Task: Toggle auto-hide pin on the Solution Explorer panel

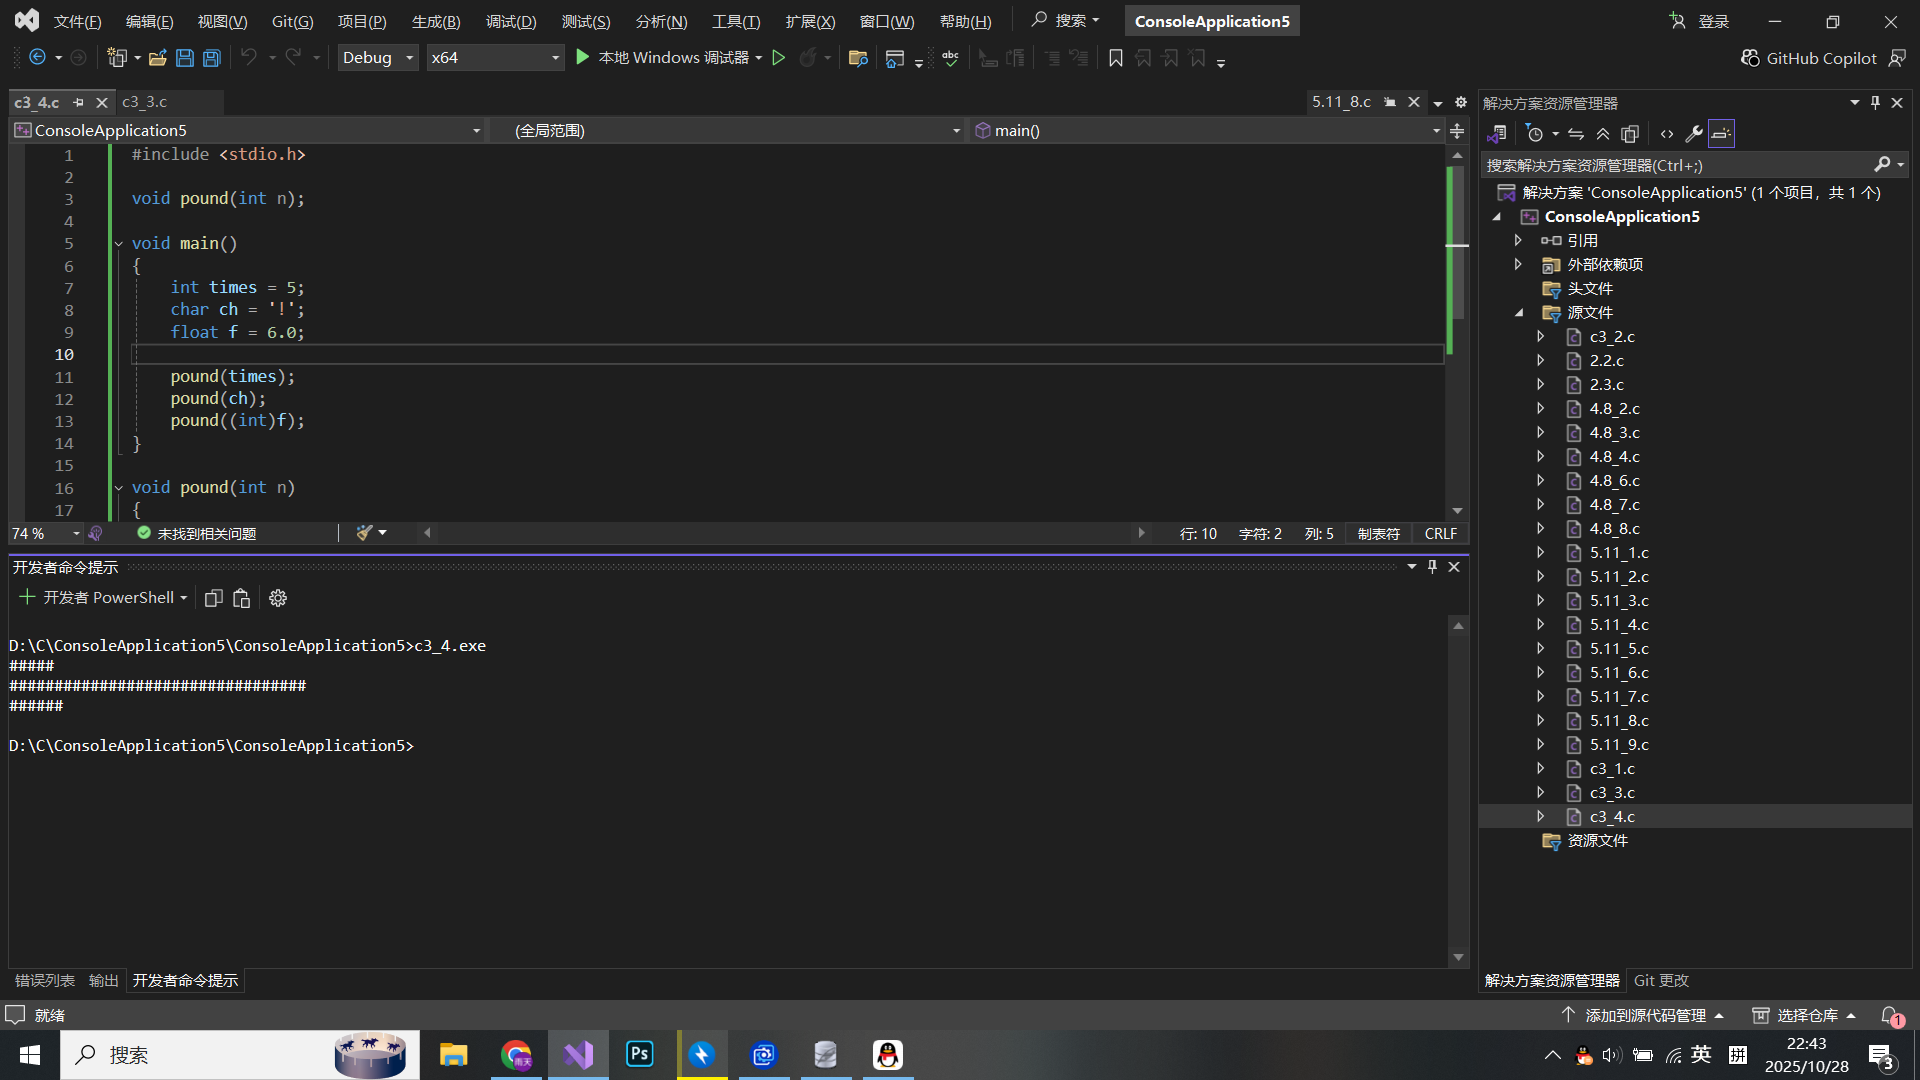Action: click(1875, 103)
